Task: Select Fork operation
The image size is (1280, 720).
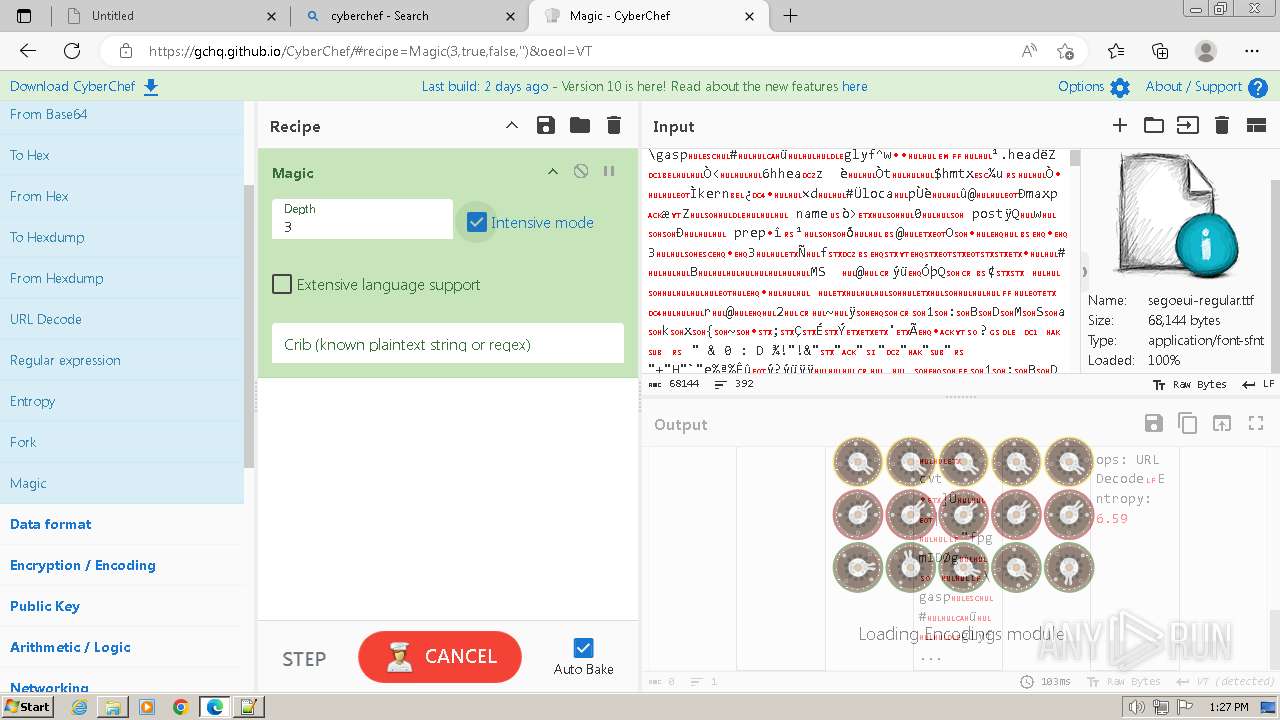Action: pos(122,442)
